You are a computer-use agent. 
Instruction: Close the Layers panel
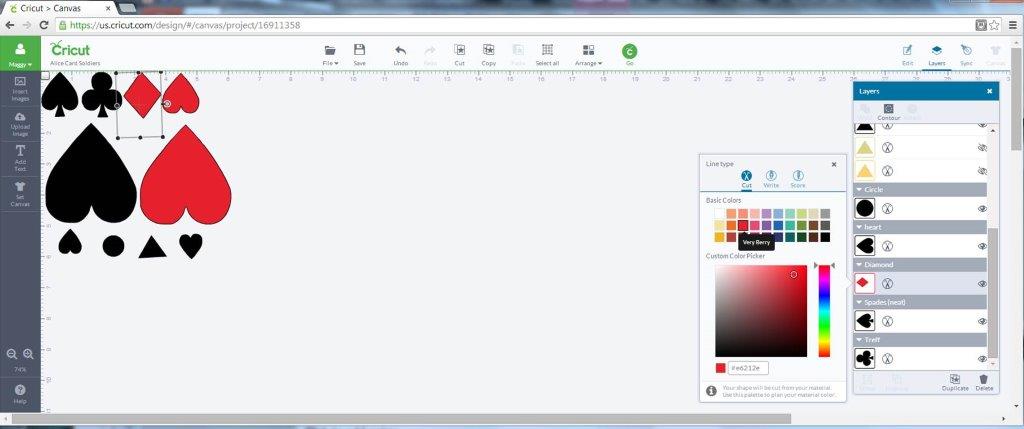pos(989,91)
